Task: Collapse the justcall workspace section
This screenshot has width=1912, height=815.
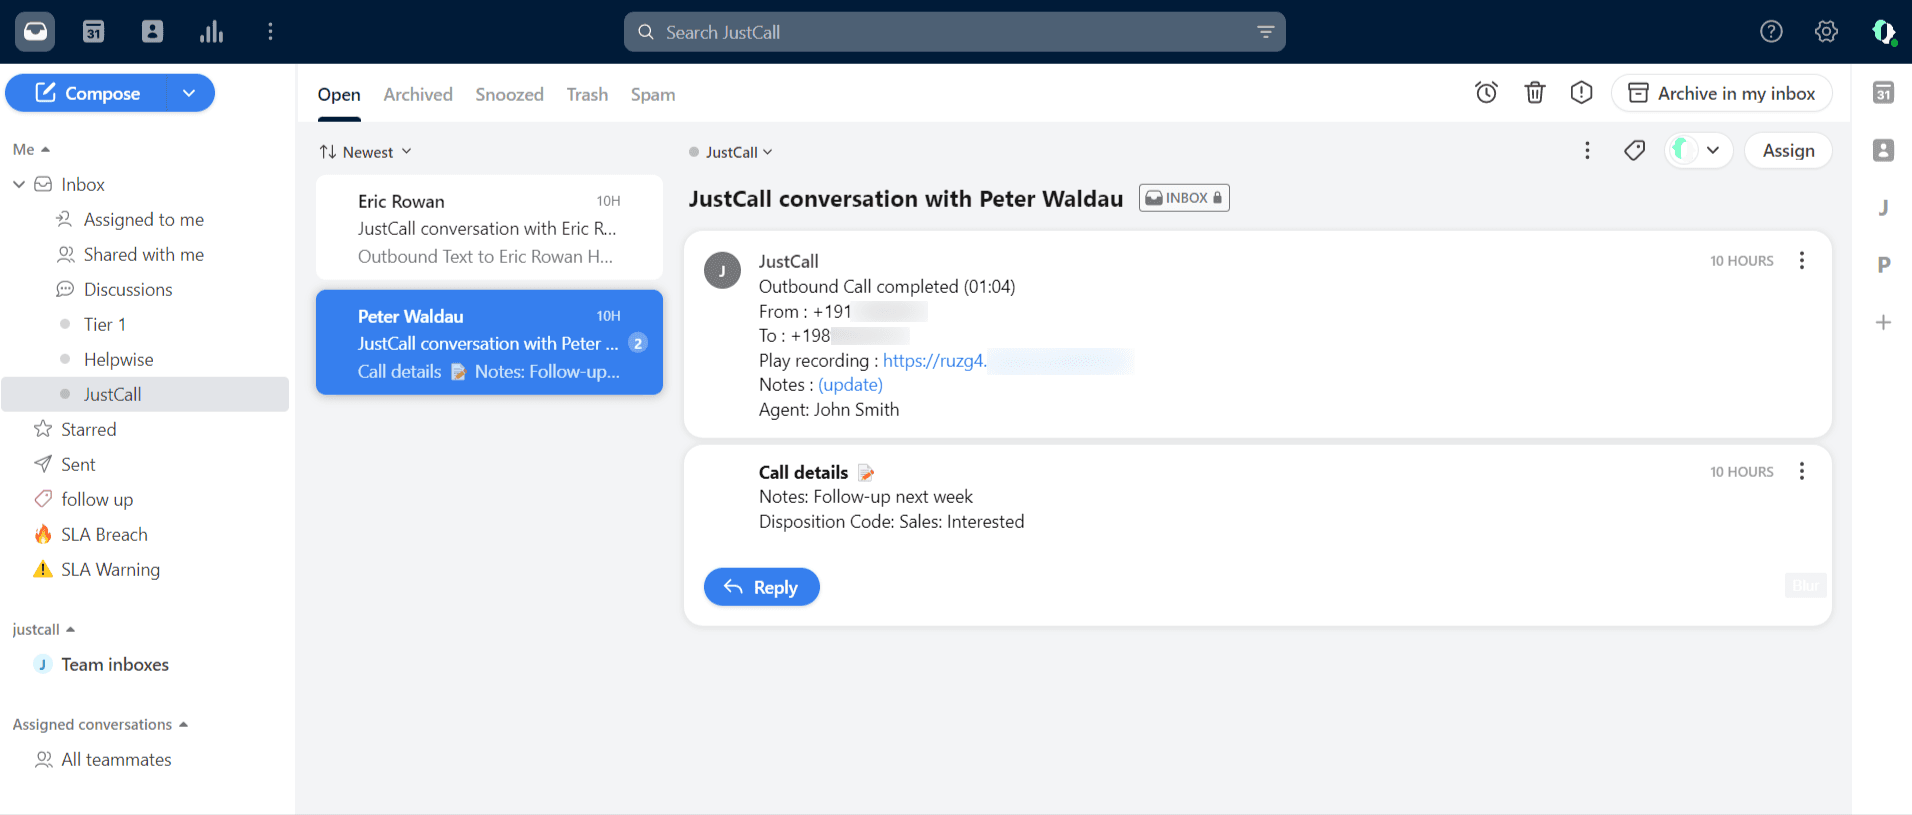Action: [x=44, y=629]
